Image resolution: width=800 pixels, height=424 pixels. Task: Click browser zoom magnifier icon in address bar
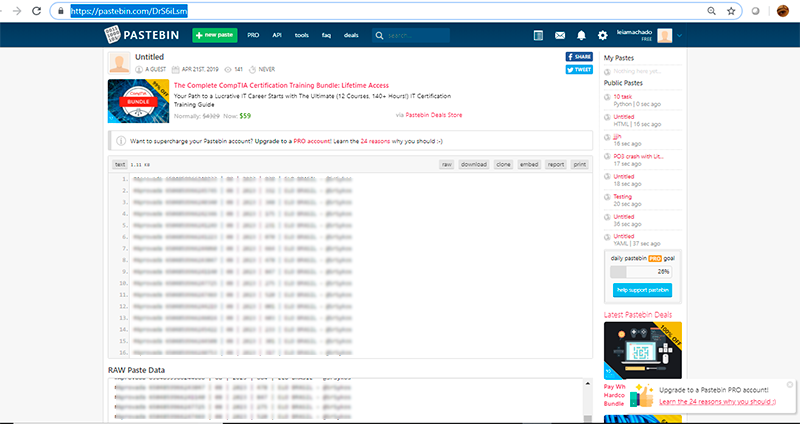pos(711,11)
